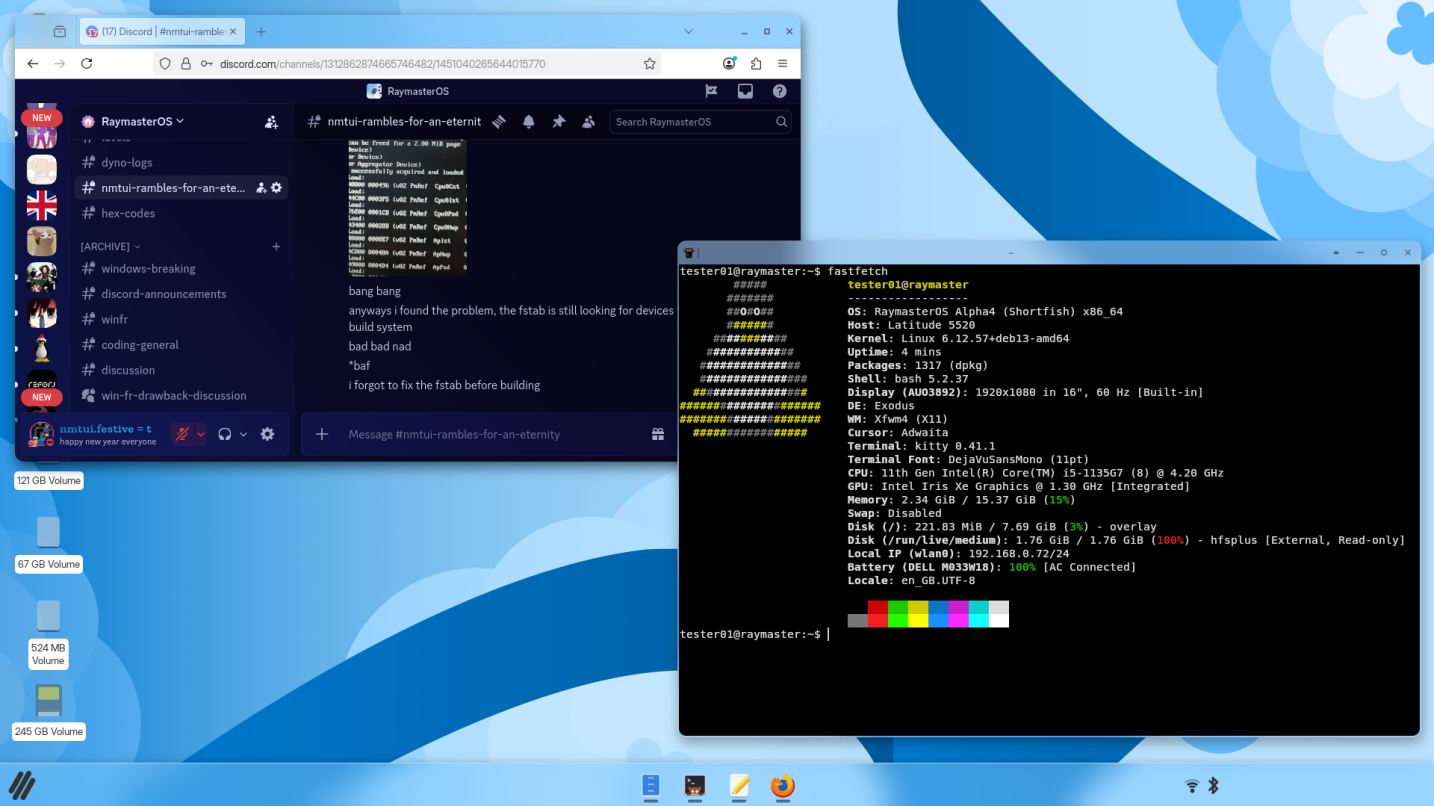Image resolution: width=1434 pixels, height=806 pixels.
Task: Open the winfr channel
Action: [x=181, y=320]
